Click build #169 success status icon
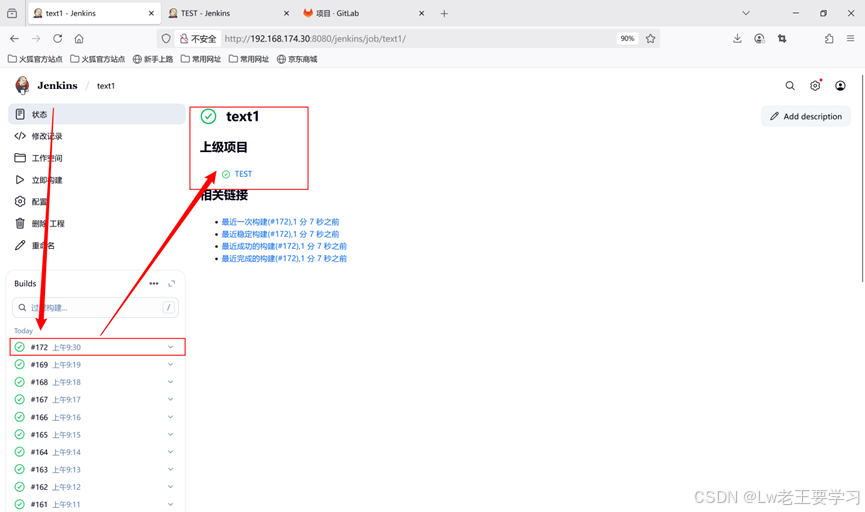This screenshot has width=865, height=512. pos(19,364)
